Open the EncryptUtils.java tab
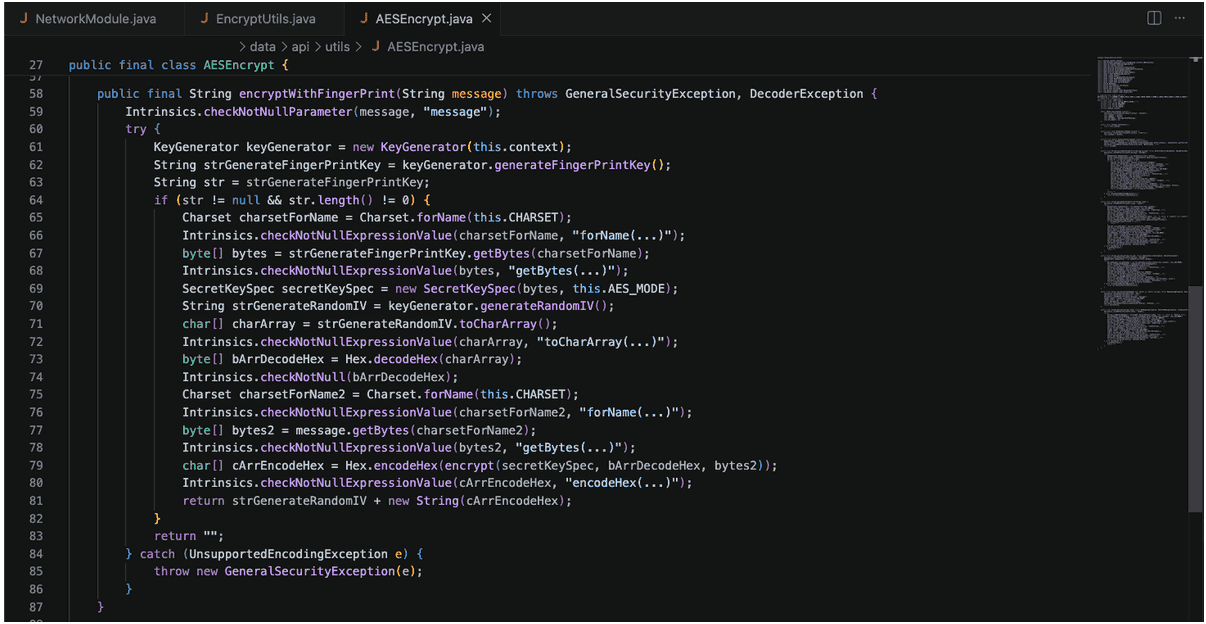 tap(257, 19)
